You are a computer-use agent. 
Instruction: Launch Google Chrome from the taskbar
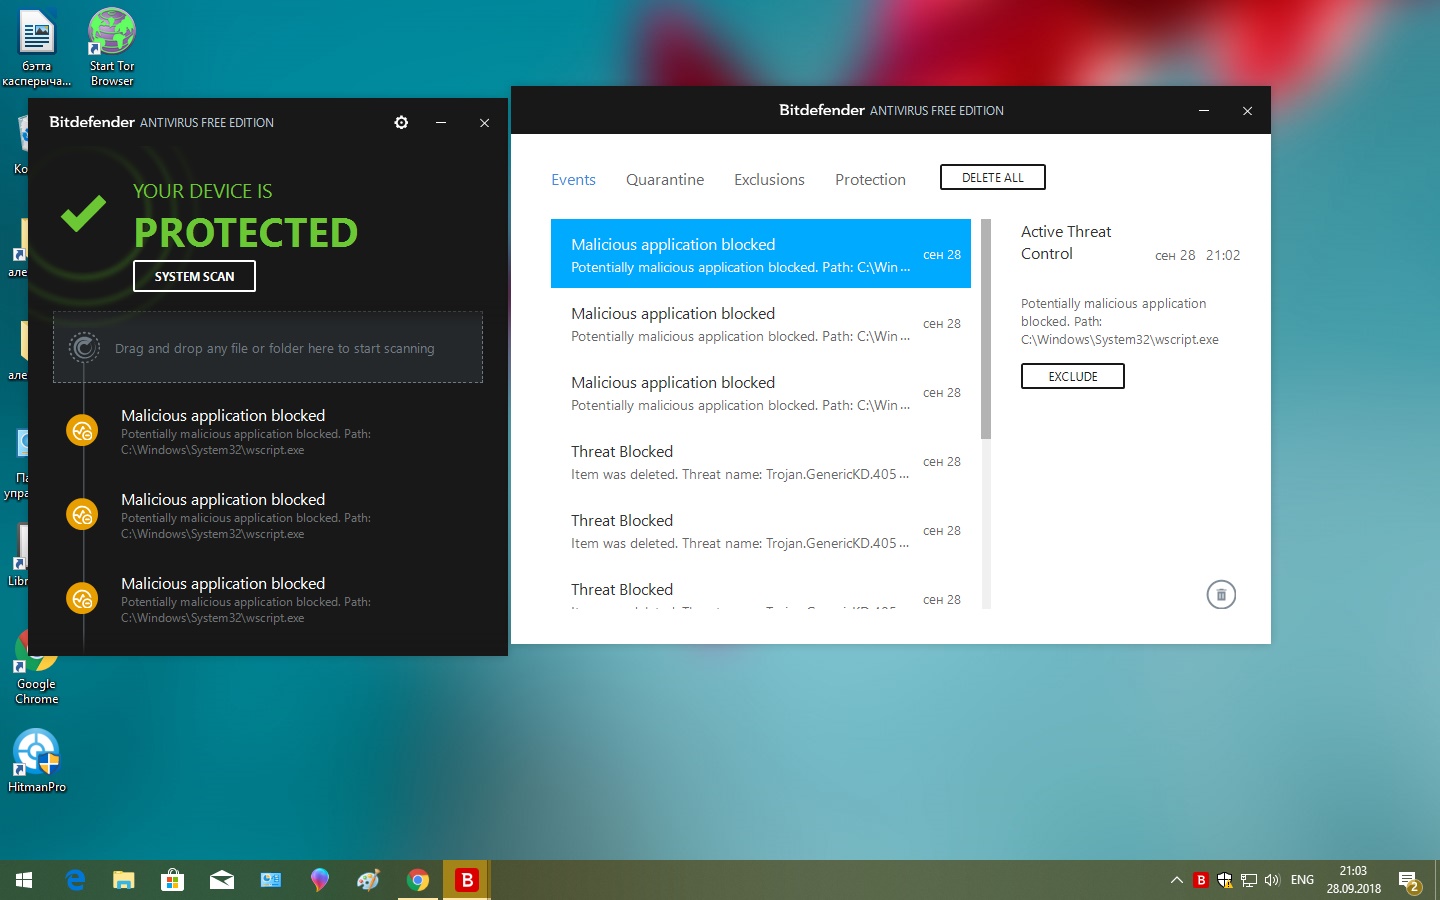click(418, 880)
